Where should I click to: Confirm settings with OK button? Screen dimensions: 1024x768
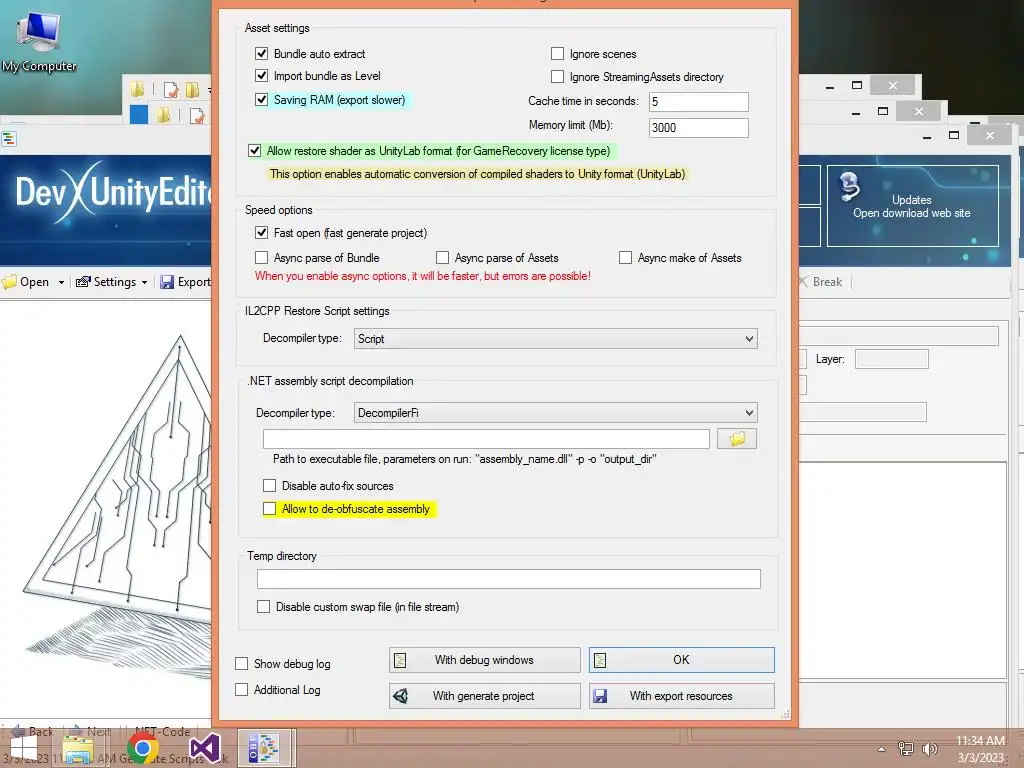[682, 660]
